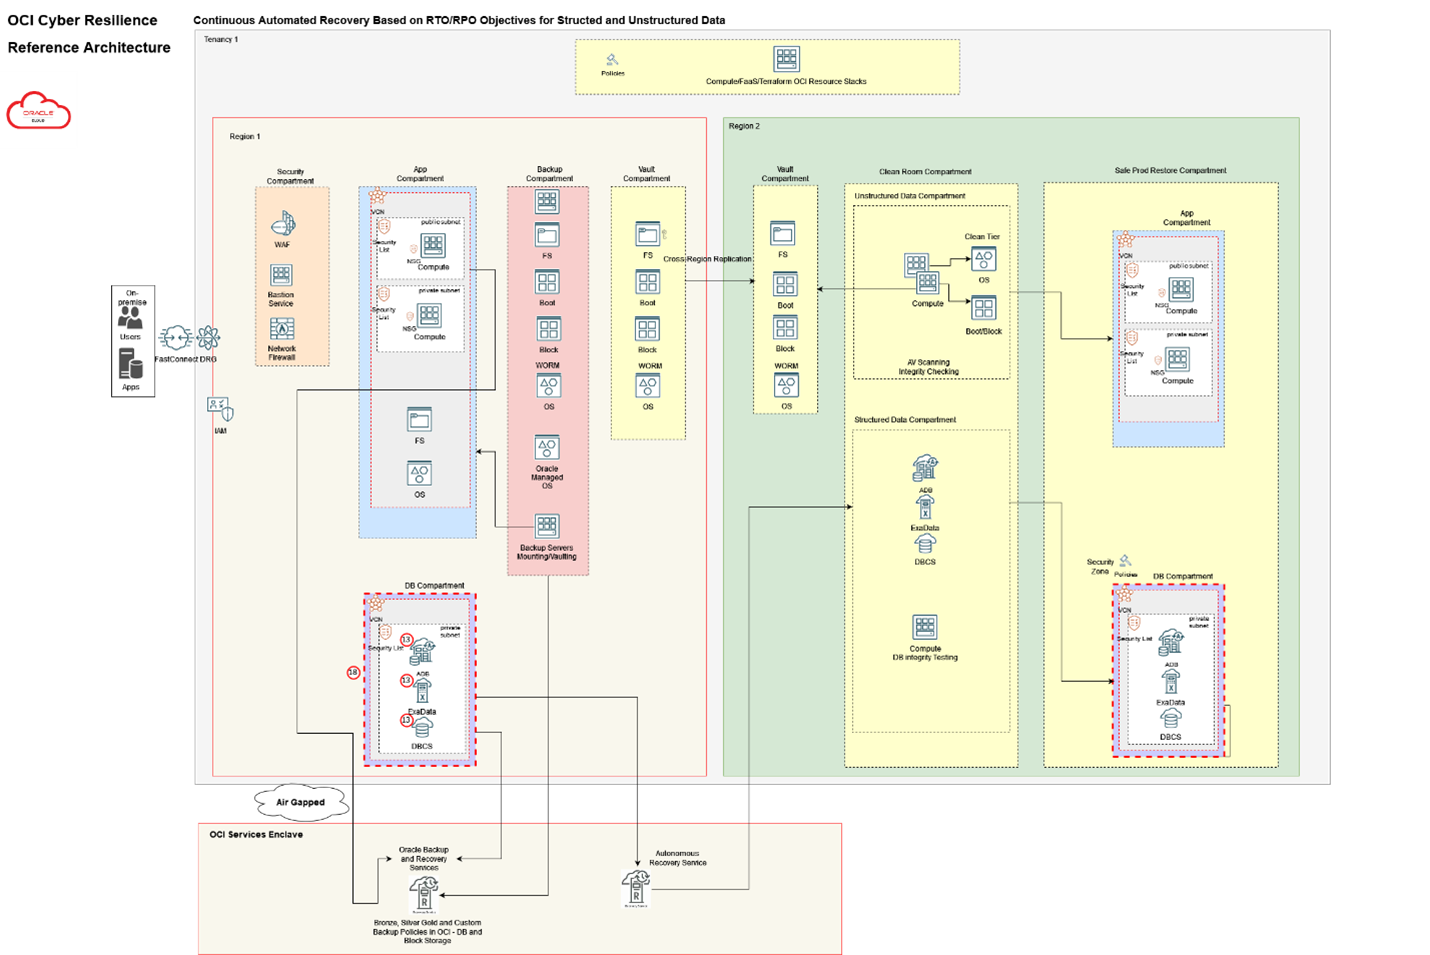
Task: Click the Backup Servers Mounting/Vaulting icon
Action: pyautogui.click(x=547, y=524)
